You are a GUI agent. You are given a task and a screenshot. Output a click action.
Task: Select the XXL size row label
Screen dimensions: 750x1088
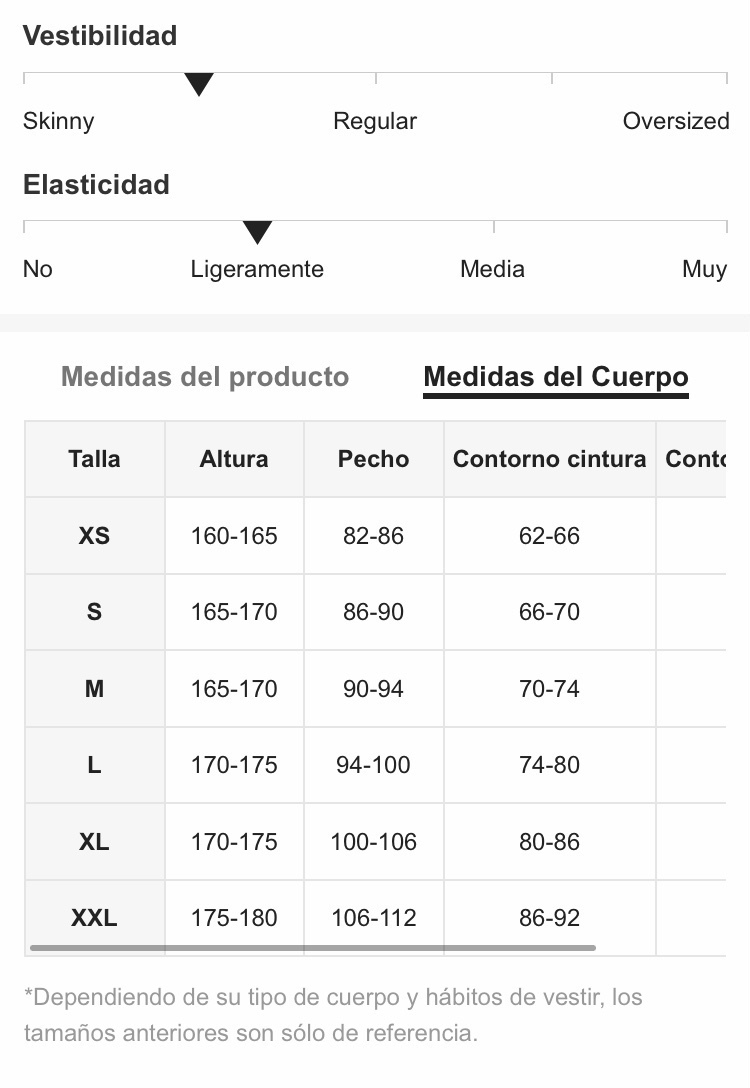click(x=94, y=918)
